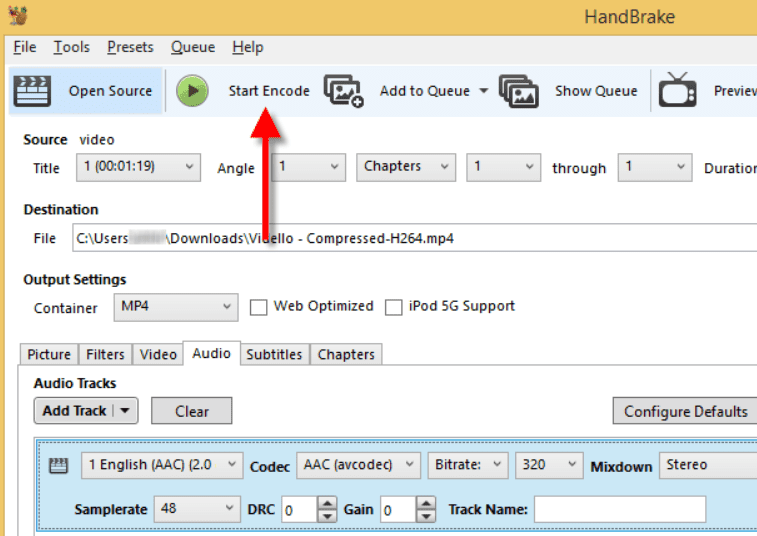Click the Show Queue label

coord(596,91)
